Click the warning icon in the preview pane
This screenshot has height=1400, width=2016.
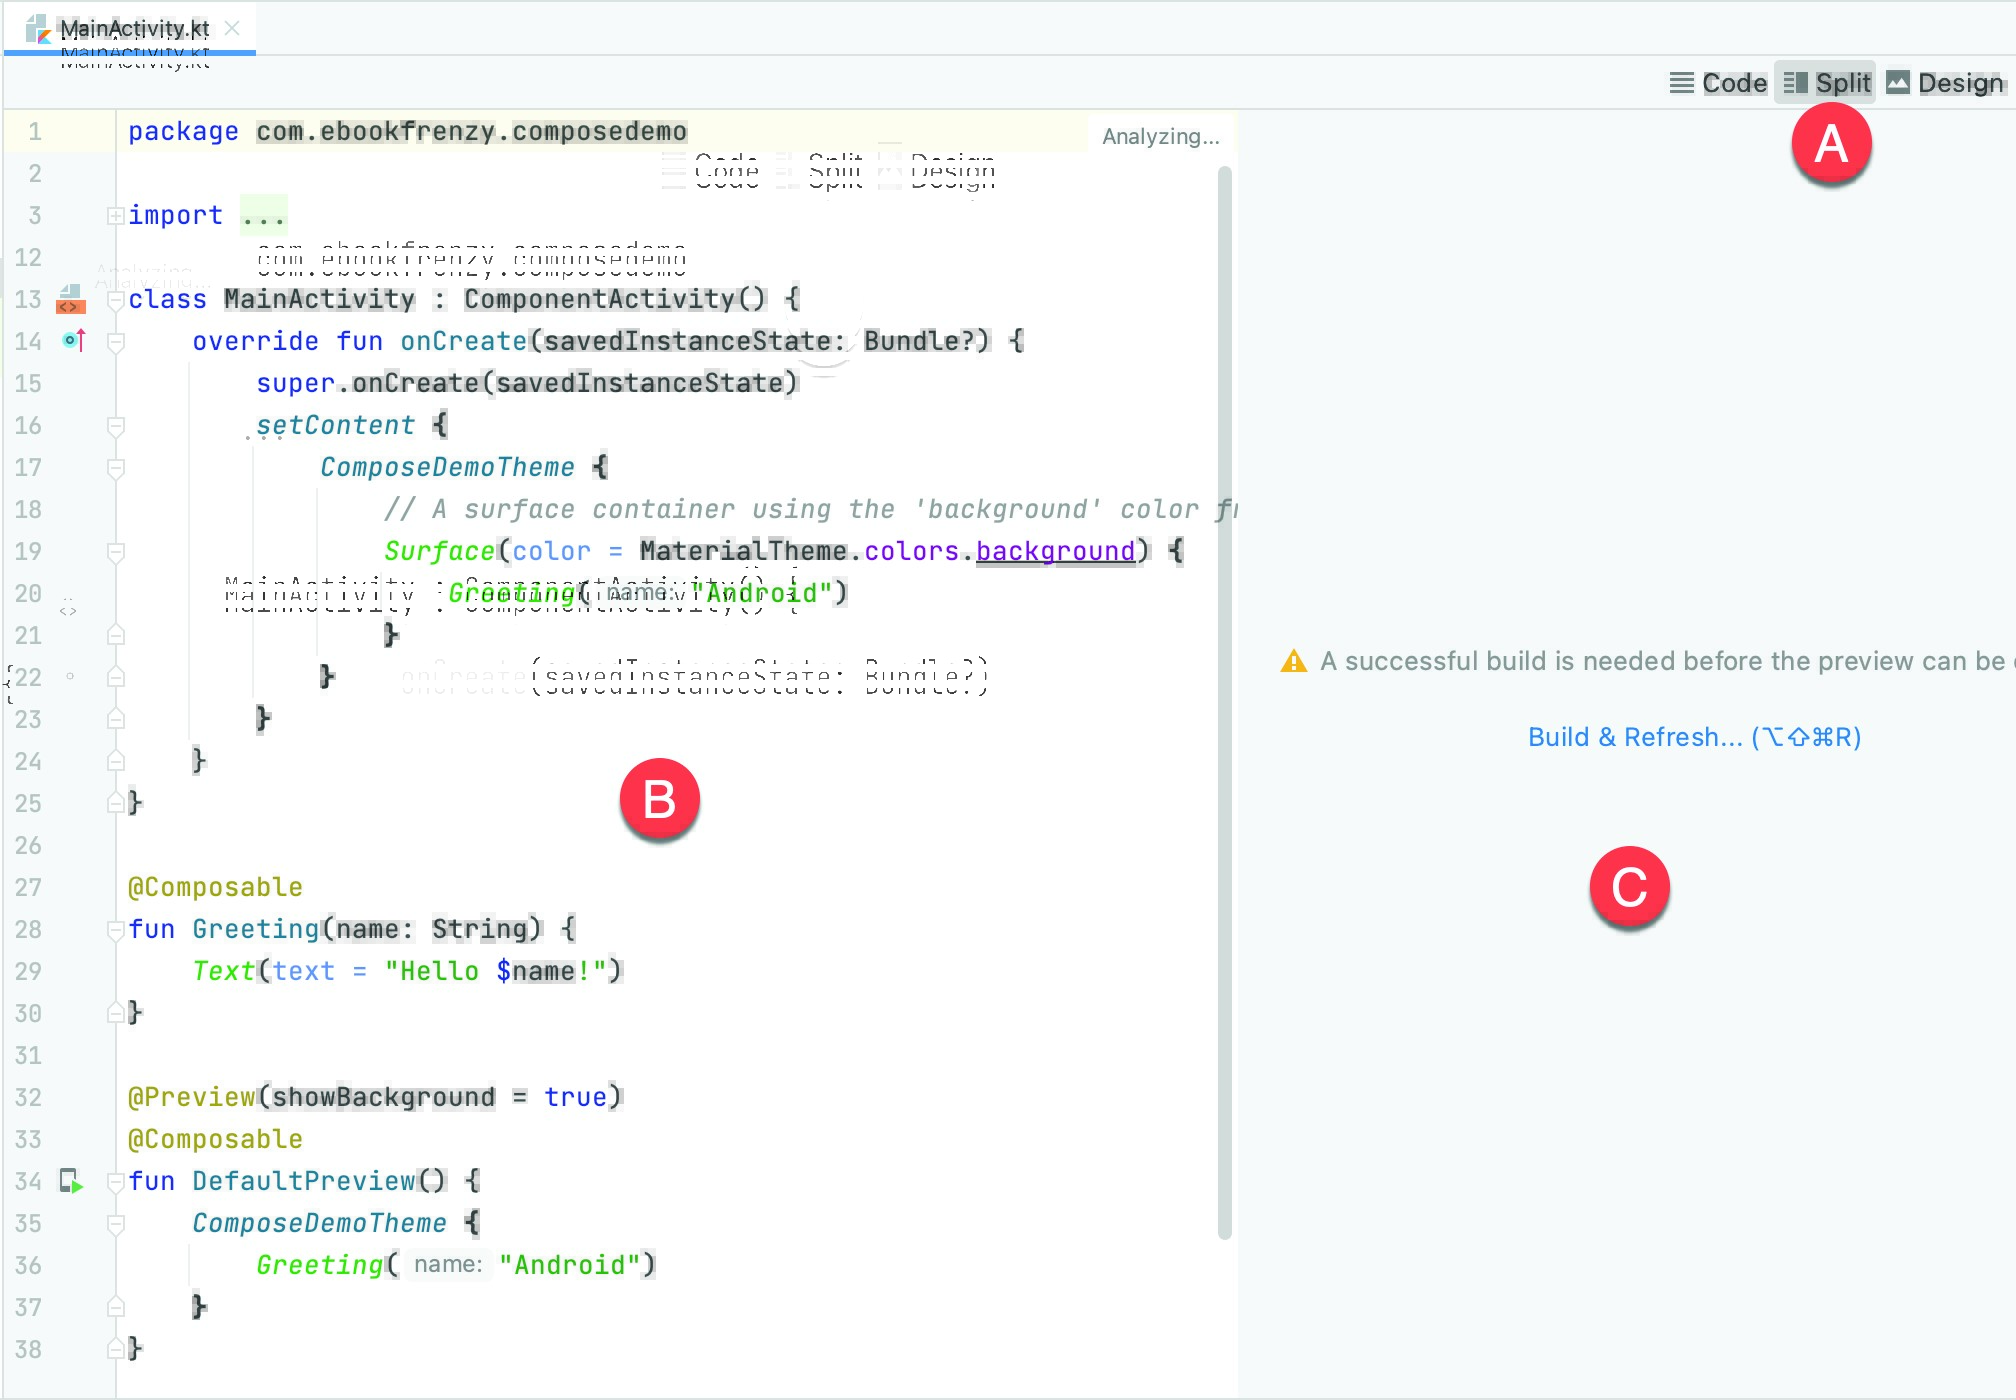tap(1293, 661)
